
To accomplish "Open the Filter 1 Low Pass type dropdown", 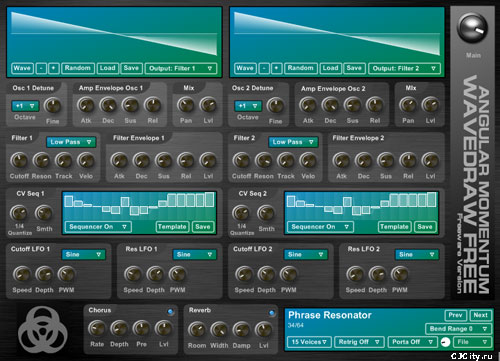I will [x=71, y=142].
